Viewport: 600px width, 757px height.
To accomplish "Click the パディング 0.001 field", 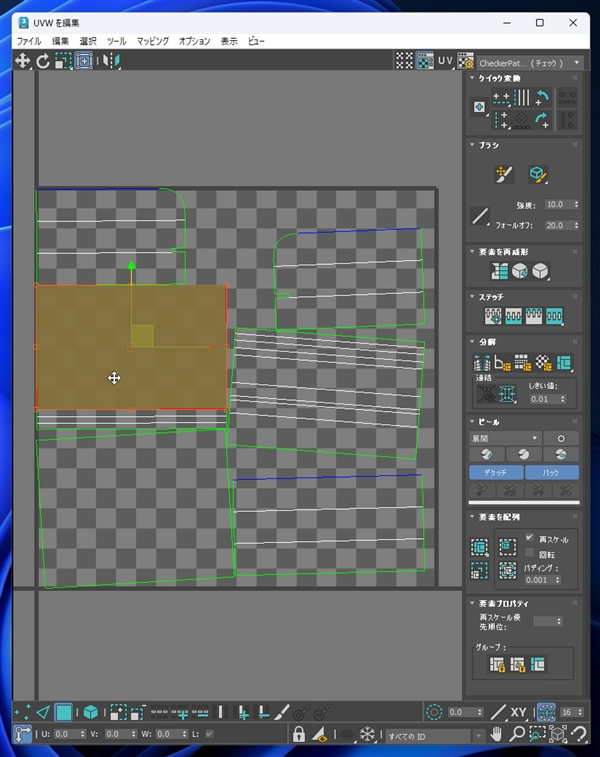I will (x=543, y=580).
